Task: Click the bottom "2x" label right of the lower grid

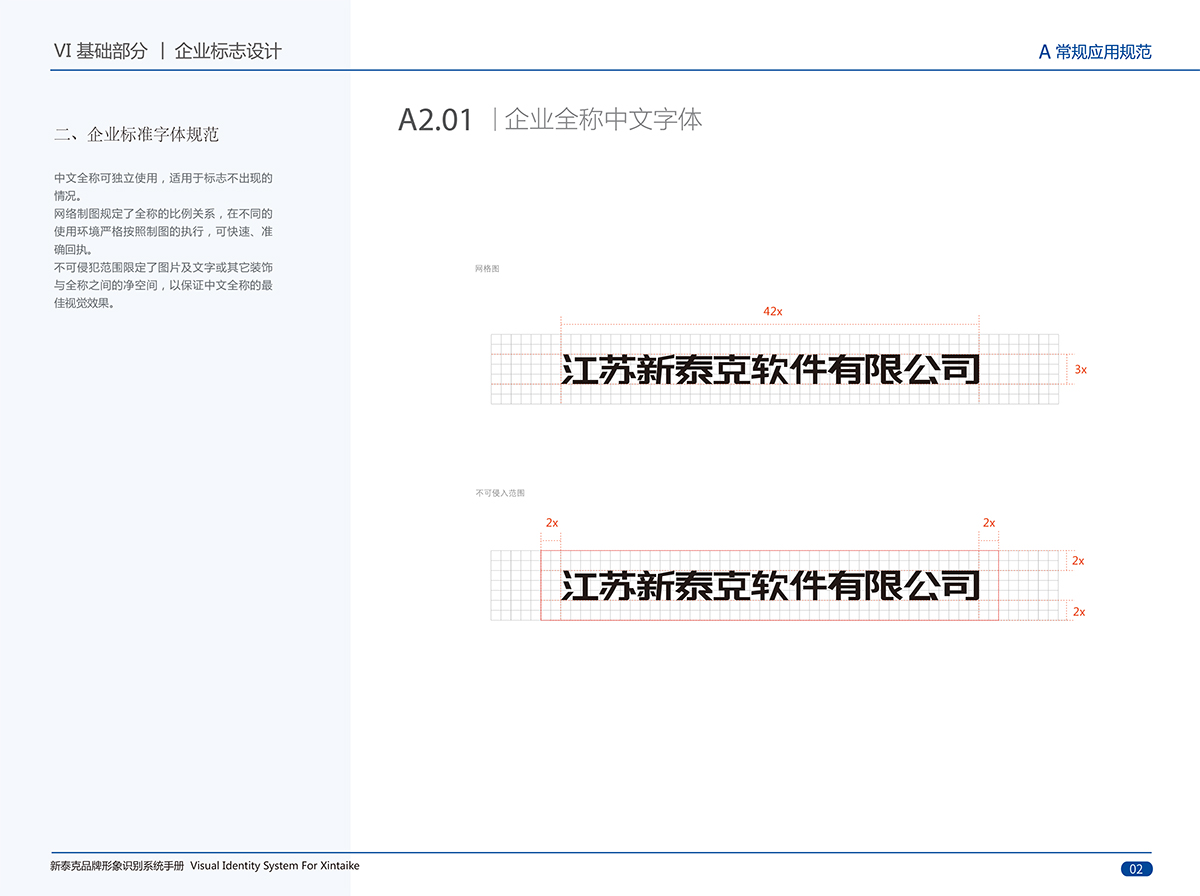Action: tap(1078, 611)
